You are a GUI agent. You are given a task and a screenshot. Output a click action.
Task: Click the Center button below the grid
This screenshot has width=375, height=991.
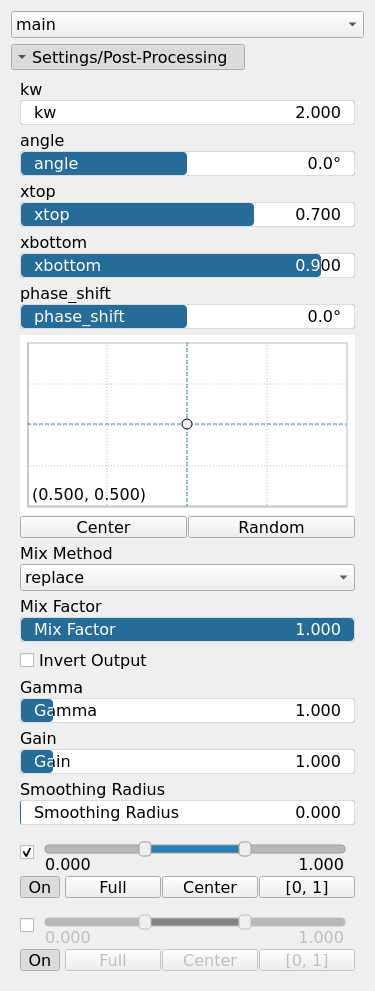103,527
